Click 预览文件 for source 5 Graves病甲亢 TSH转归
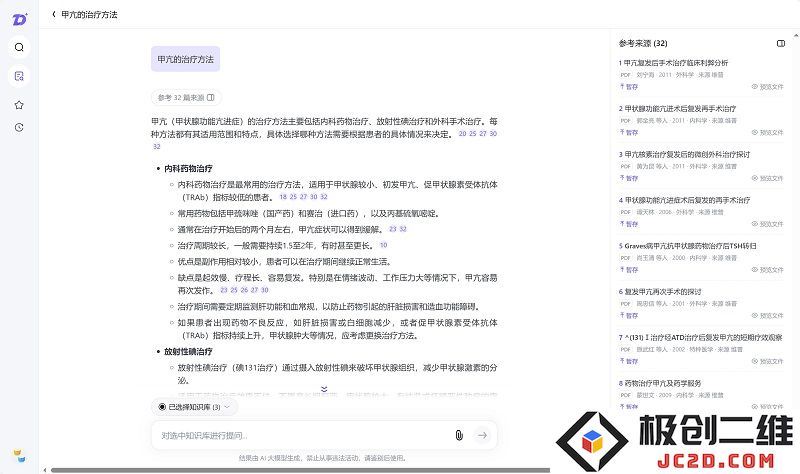800x474 pixels. [x=767, y=269]
